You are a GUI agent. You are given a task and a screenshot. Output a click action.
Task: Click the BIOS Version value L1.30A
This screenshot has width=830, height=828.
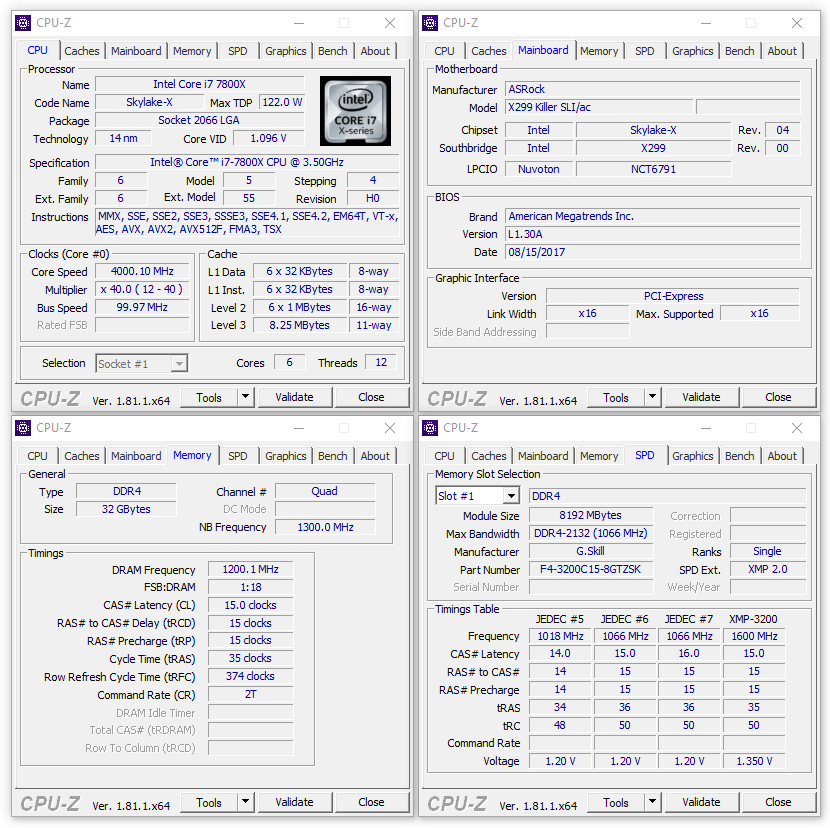tap(652, 234)
